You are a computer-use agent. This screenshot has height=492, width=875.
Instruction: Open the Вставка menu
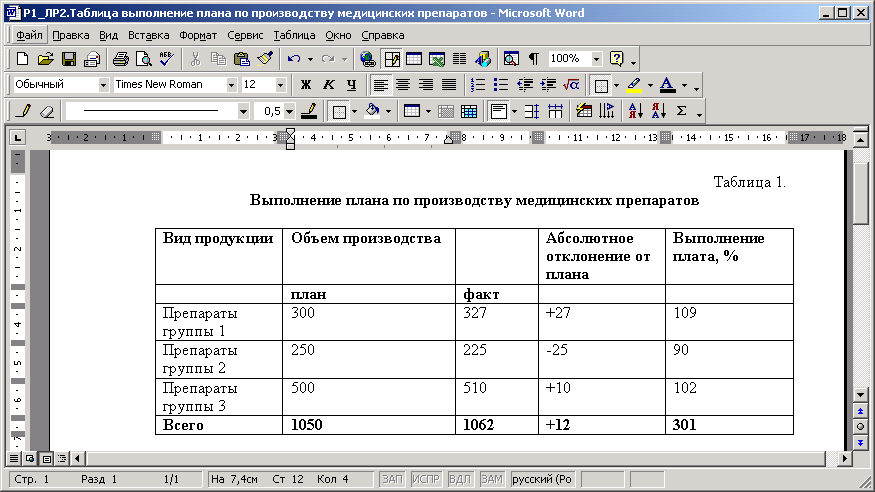tap(148, 35)
